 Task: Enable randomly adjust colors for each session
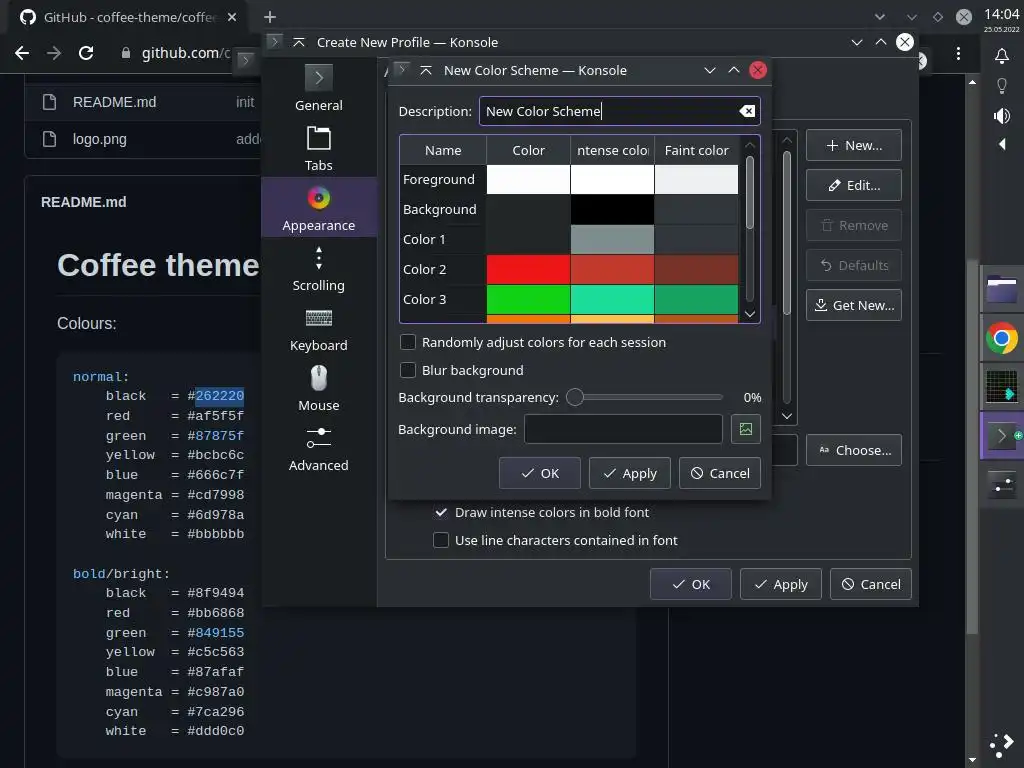click(x=408, y=342)
